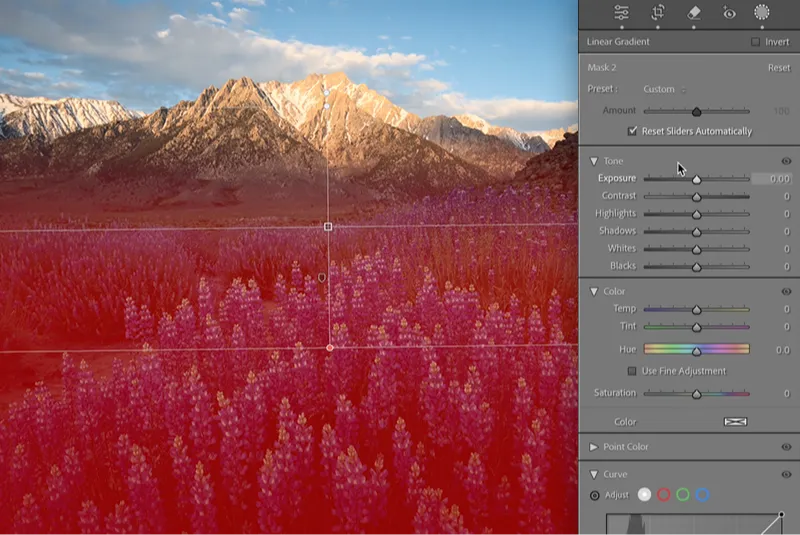Select the Curve target adjustment tool
The width and height of the screenshot is (800, 535).
[x=594, y=495]
